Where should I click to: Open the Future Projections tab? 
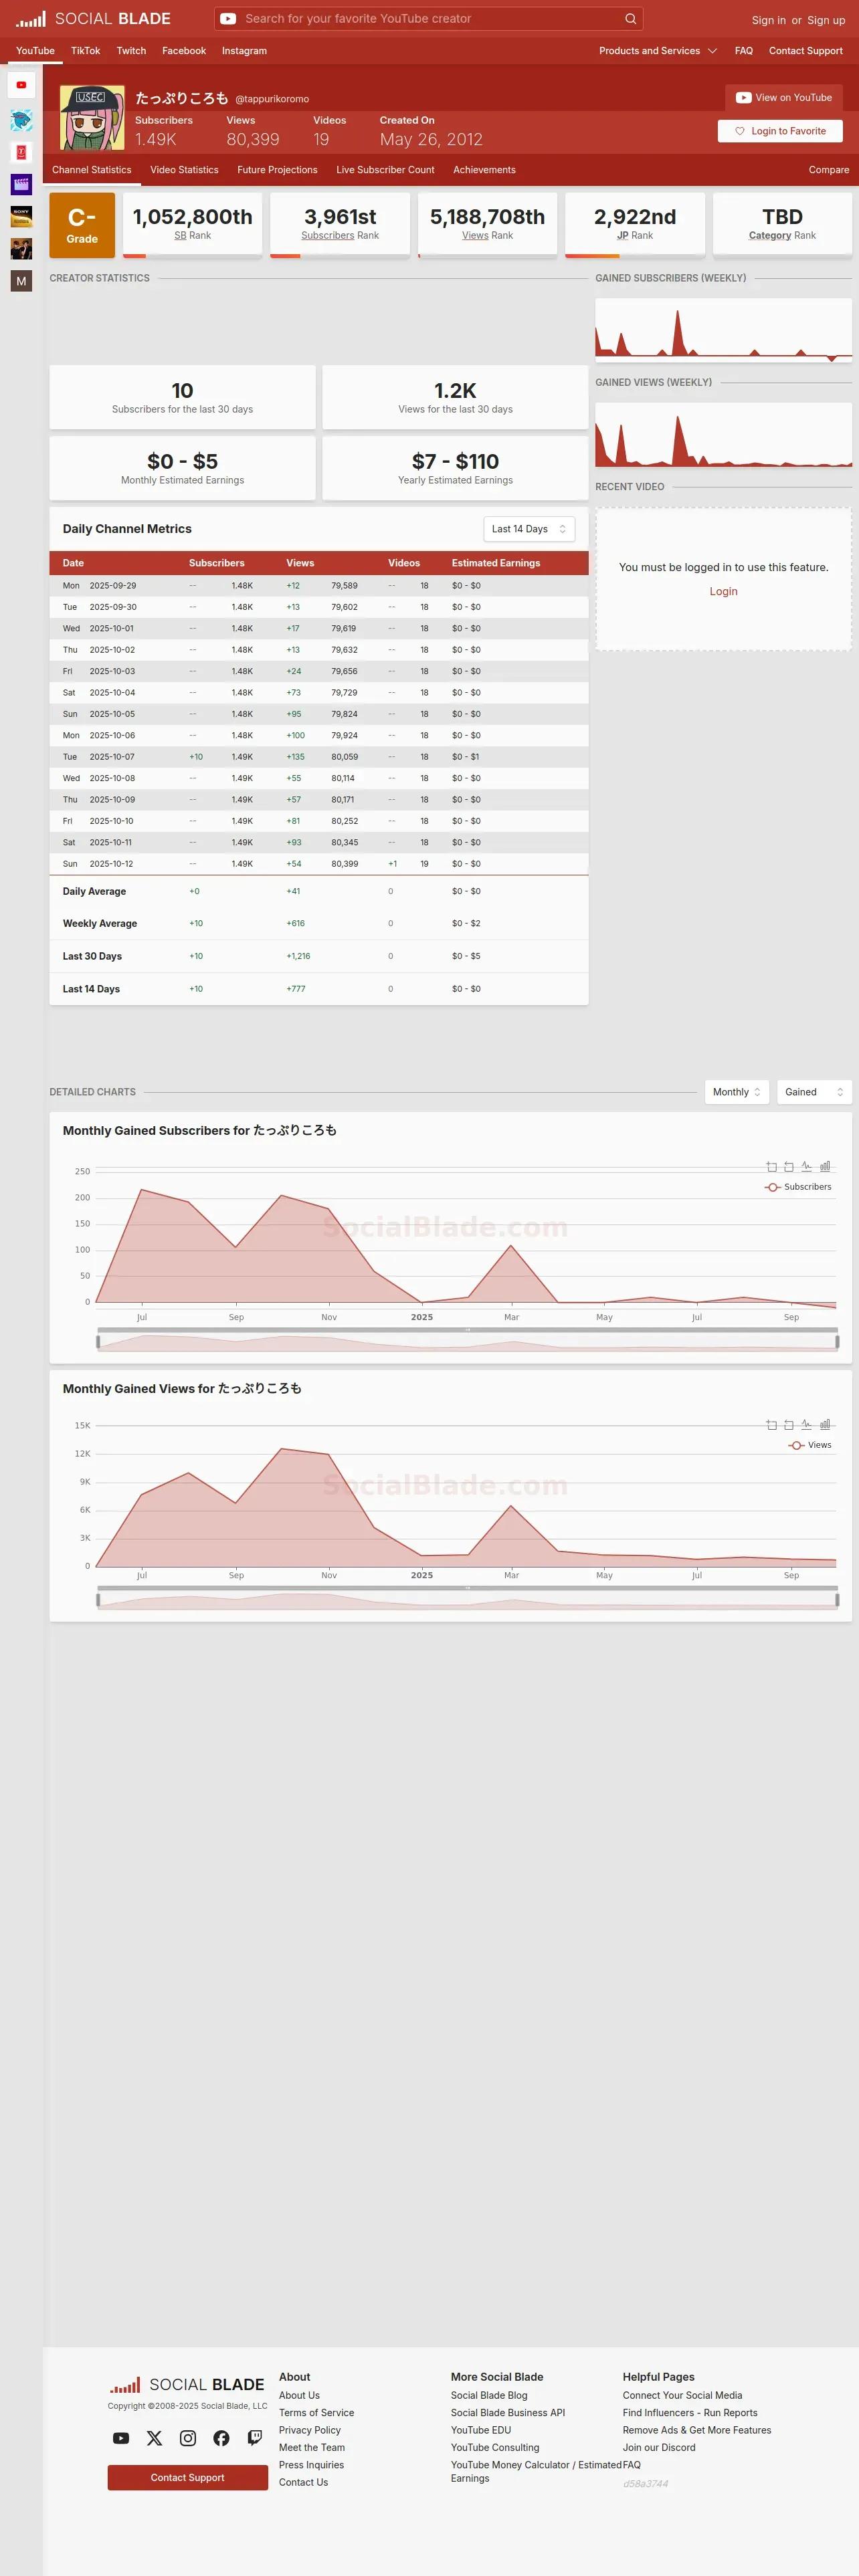coord(277,170)
